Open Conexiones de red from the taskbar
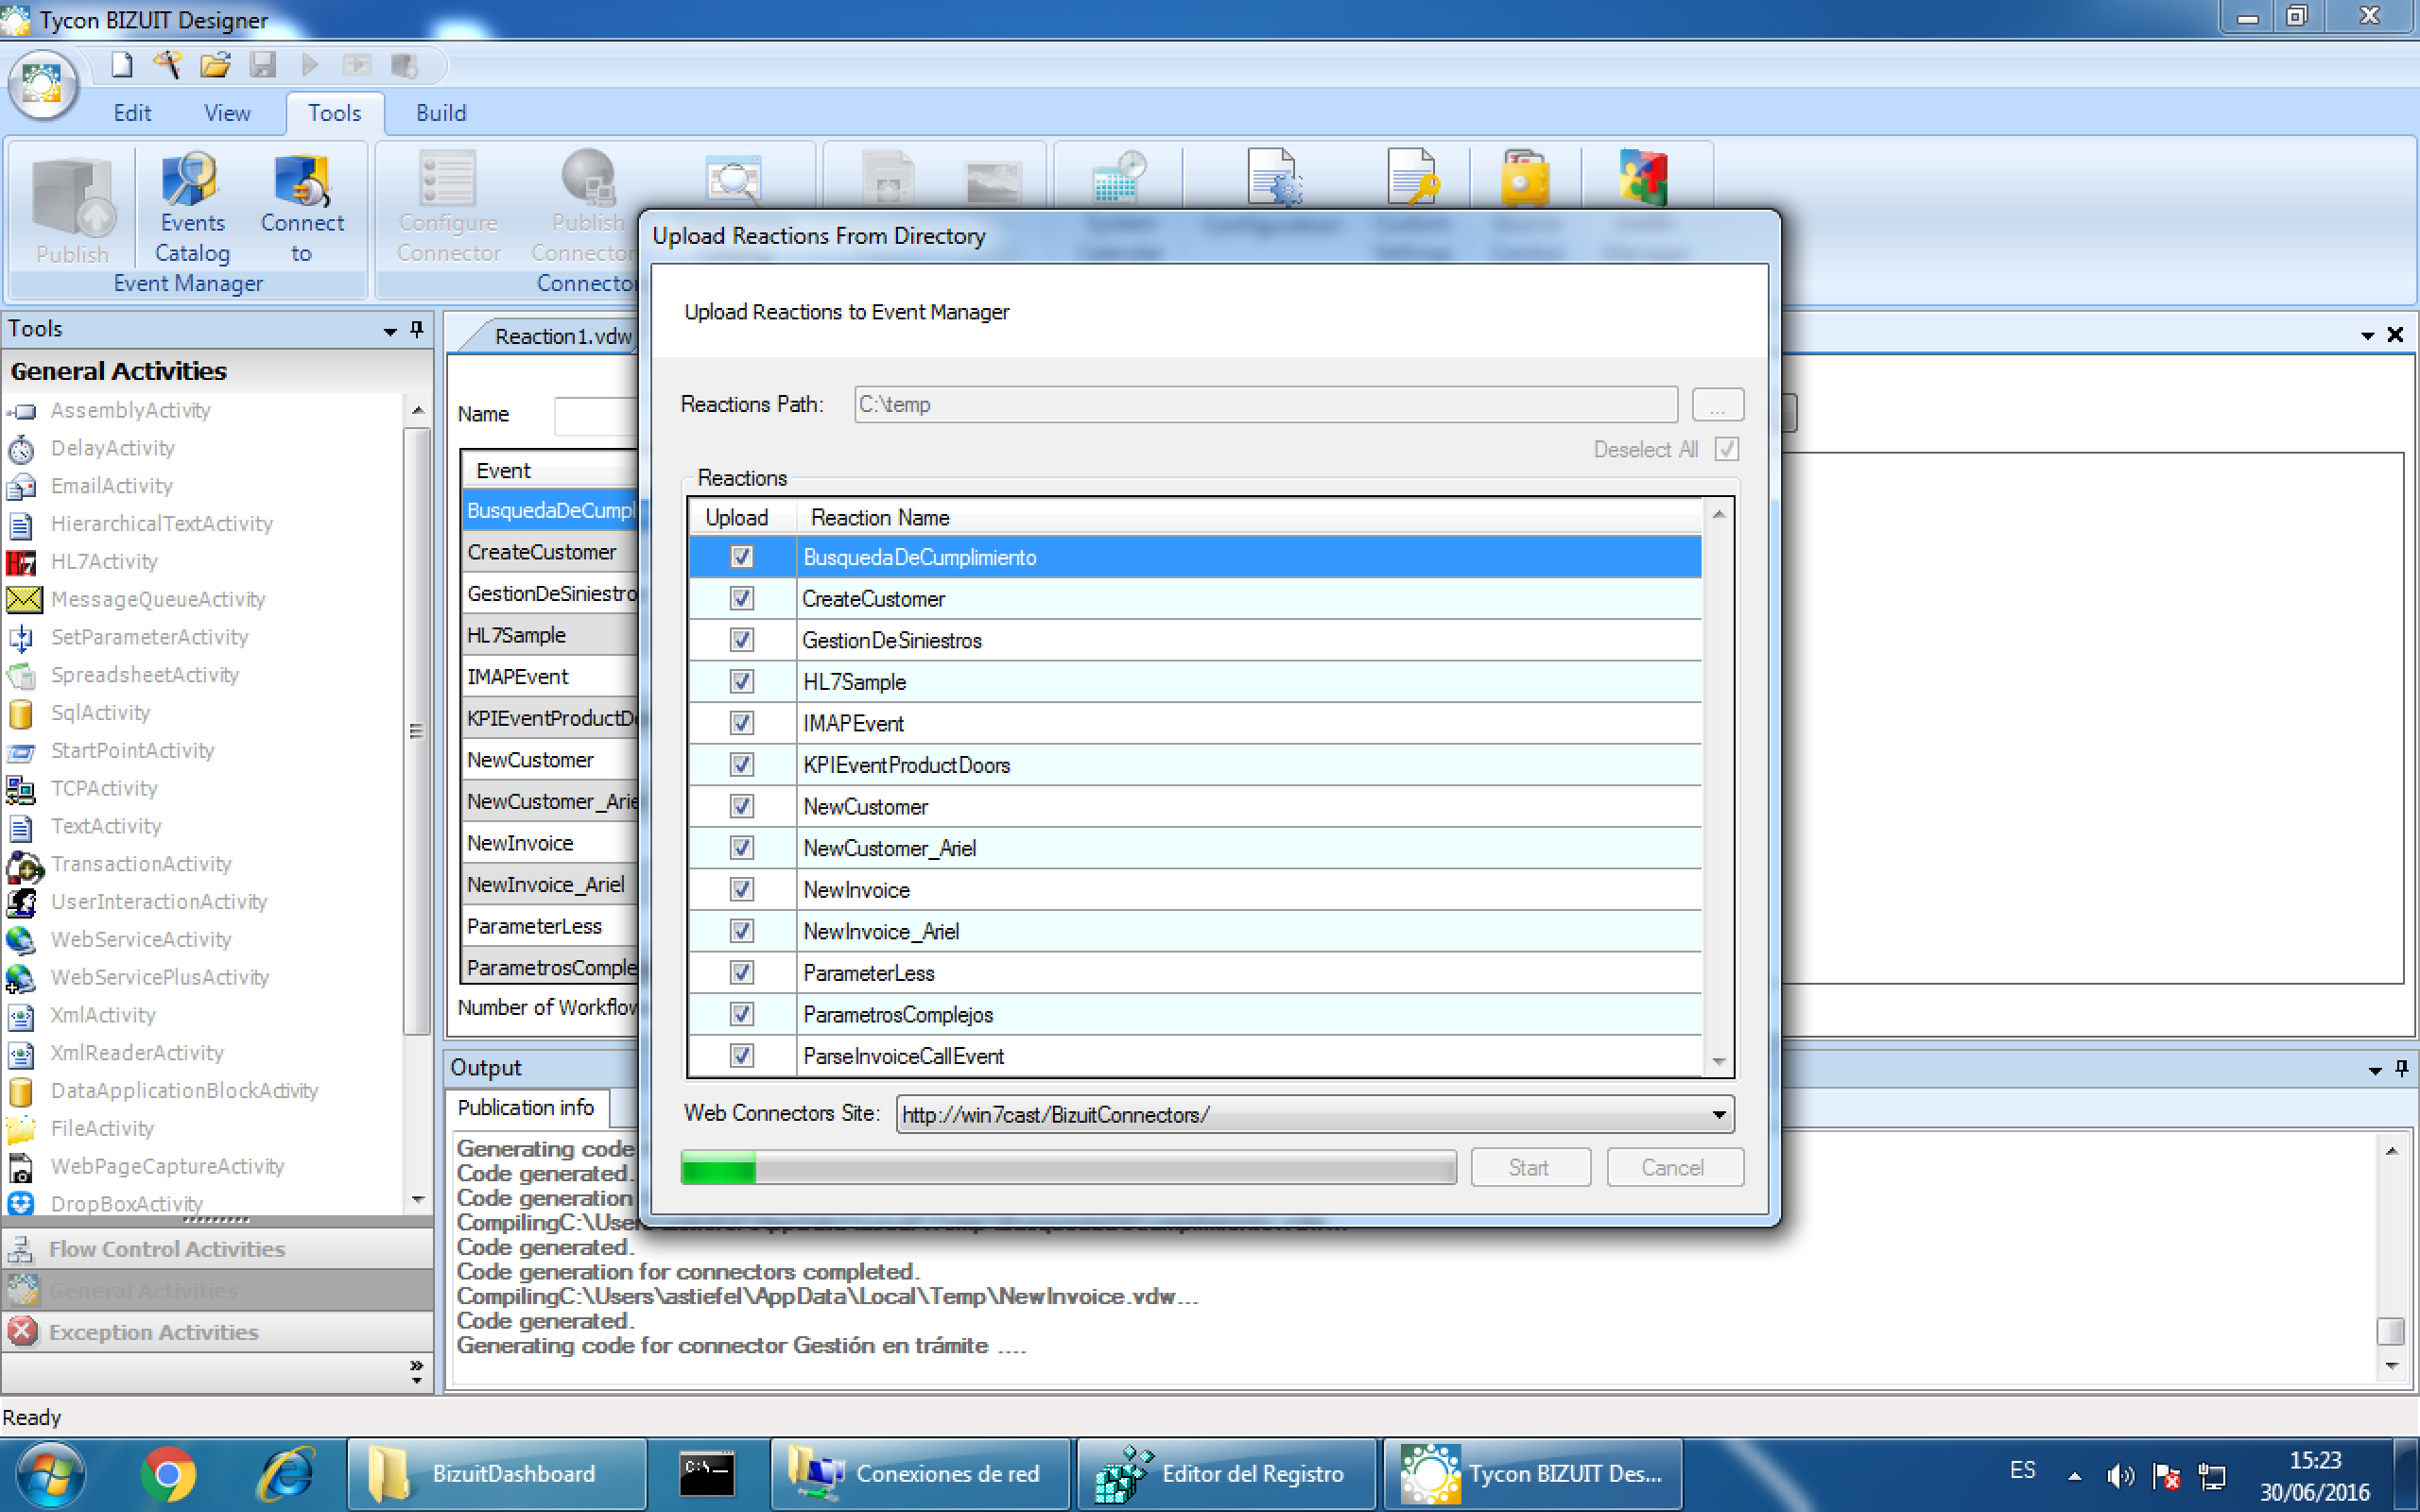Image resolution: width=2420 pixels, height=1512 pixels. [920, 1474]
